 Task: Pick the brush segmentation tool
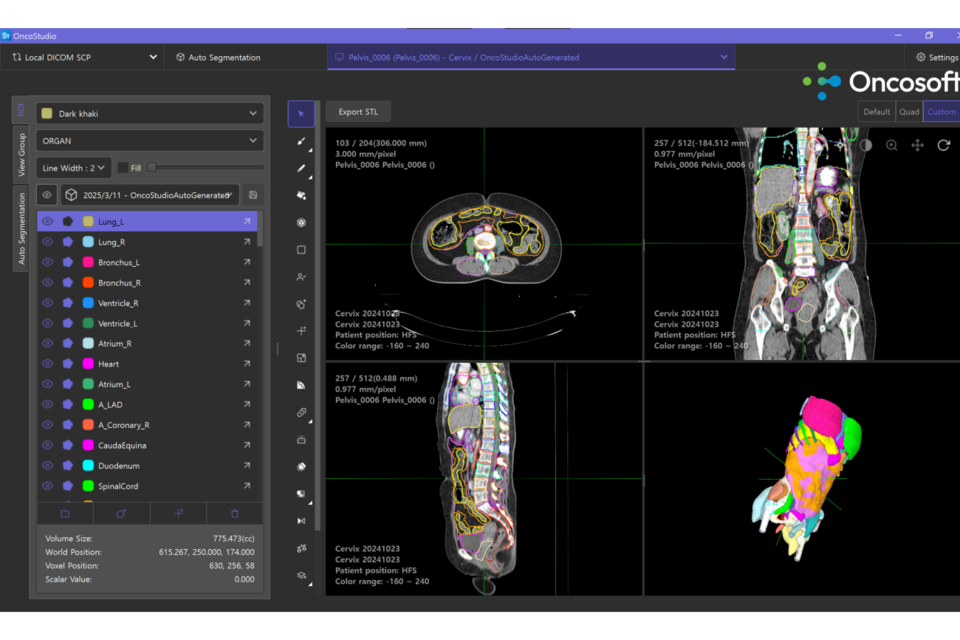[x=301, y=142]
